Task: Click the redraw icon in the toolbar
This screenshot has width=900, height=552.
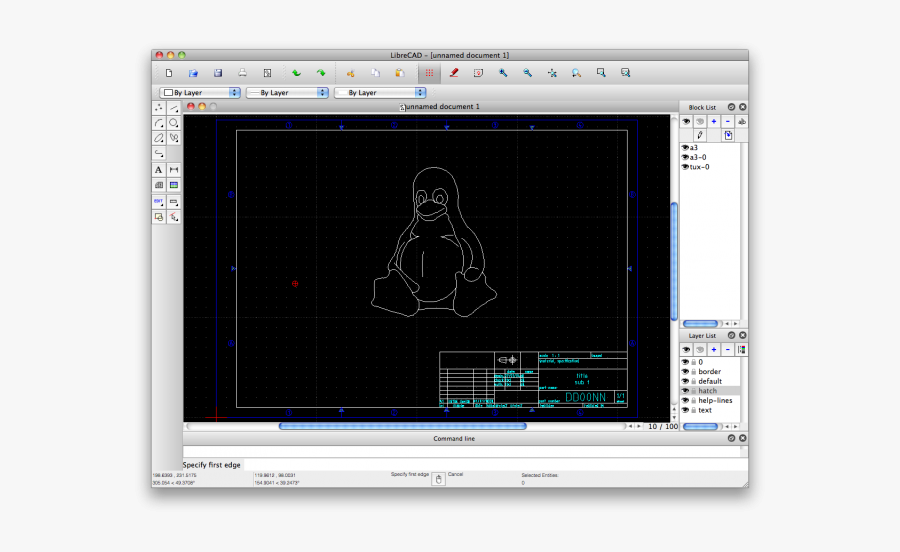Action: [x=478, y=73]
